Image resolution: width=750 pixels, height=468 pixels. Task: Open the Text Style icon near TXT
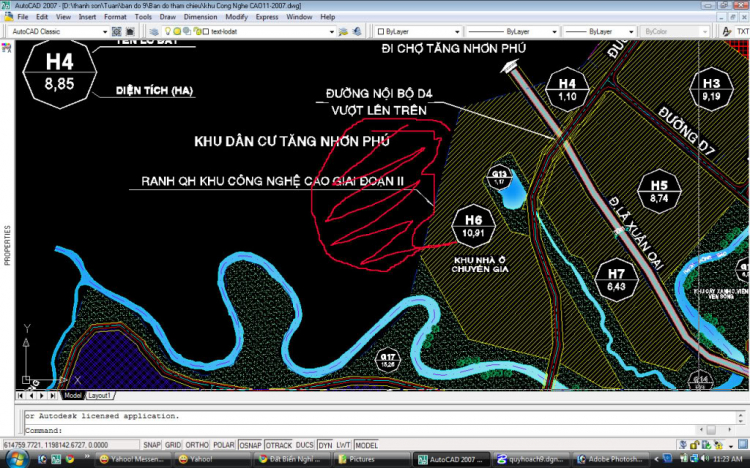tap(726, 32)
